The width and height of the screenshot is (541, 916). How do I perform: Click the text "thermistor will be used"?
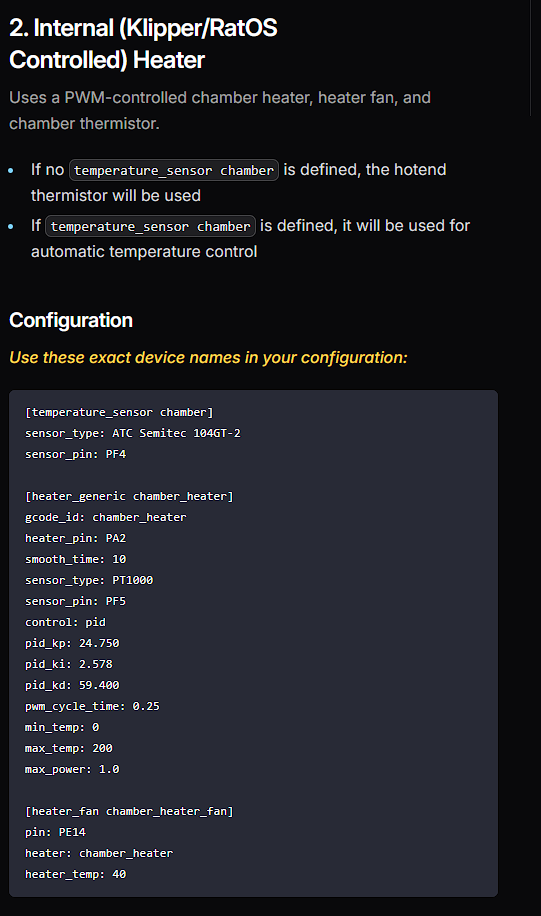coord(116,196)
